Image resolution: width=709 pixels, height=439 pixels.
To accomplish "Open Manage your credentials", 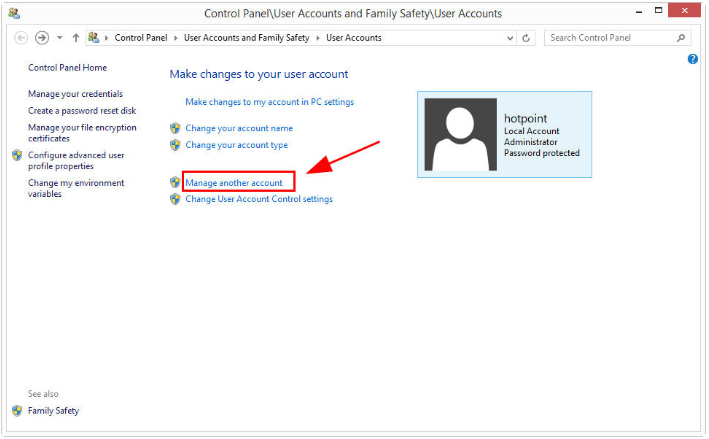I will [76, 94].
